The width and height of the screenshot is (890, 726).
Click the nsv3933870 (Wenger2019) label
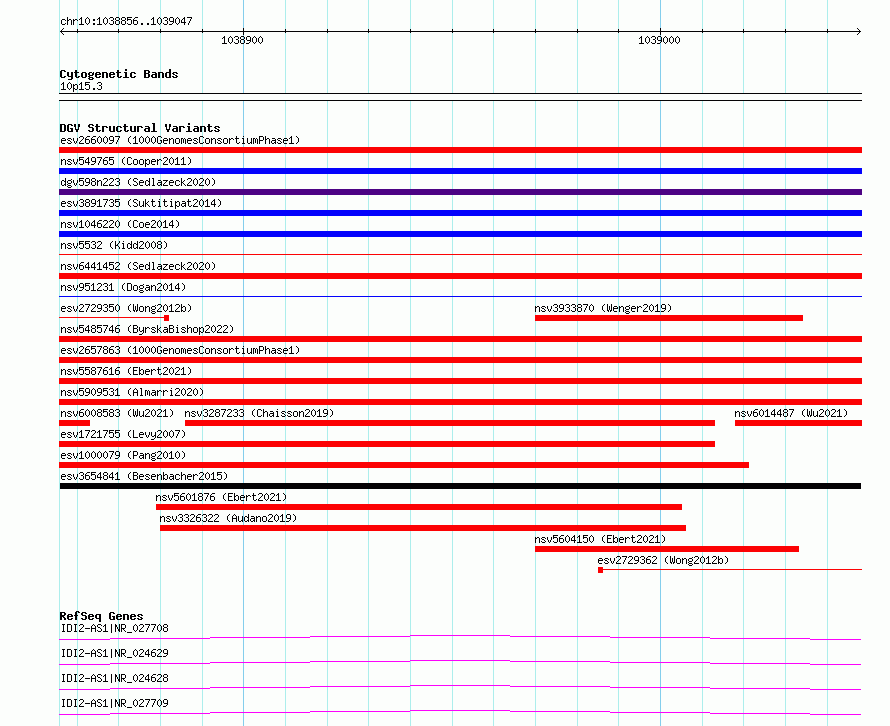tap(603, 308)
